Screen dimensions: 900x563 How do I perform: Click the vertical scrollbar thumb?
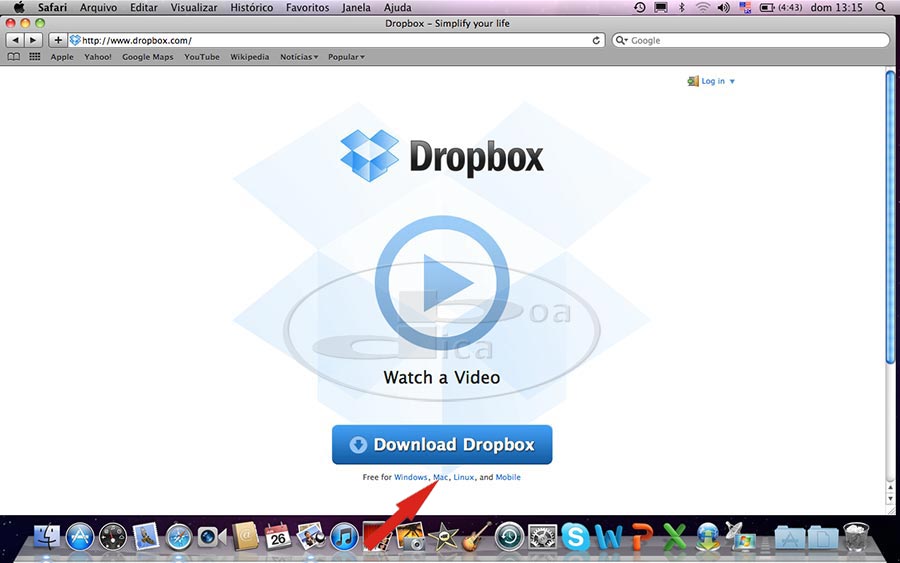click(x=890, y=217)
